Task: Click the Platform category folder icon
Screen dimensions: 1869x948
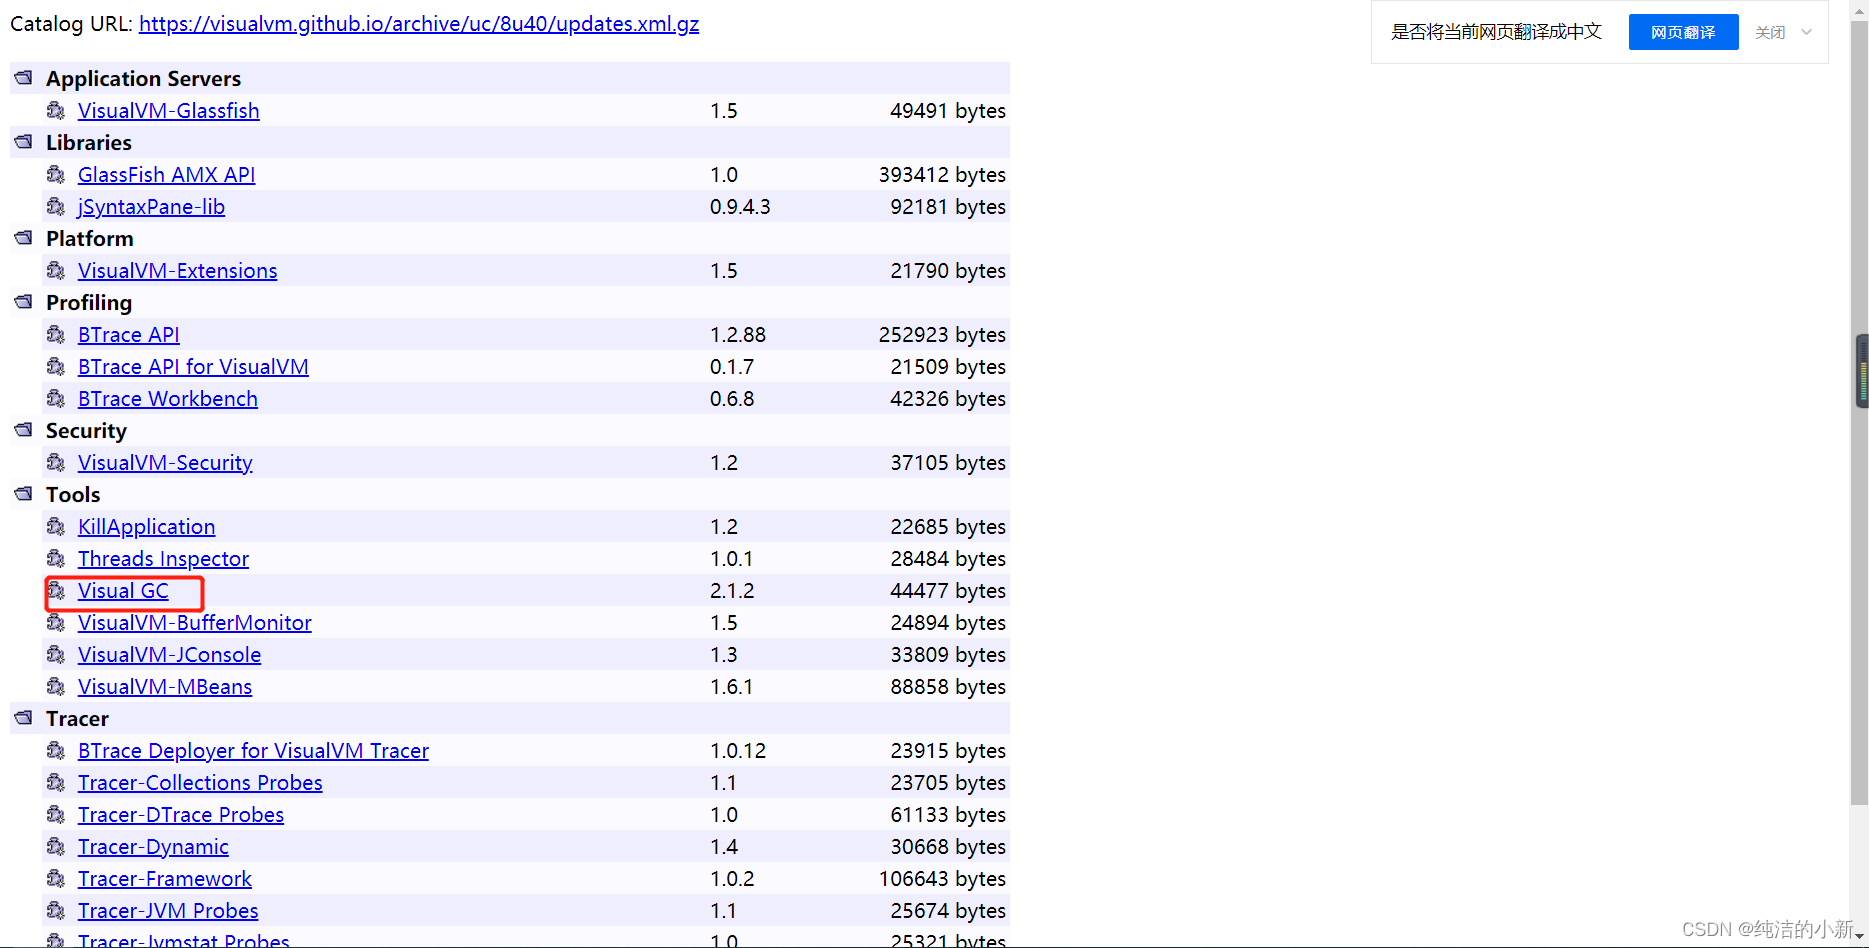Action: point(24,237)
